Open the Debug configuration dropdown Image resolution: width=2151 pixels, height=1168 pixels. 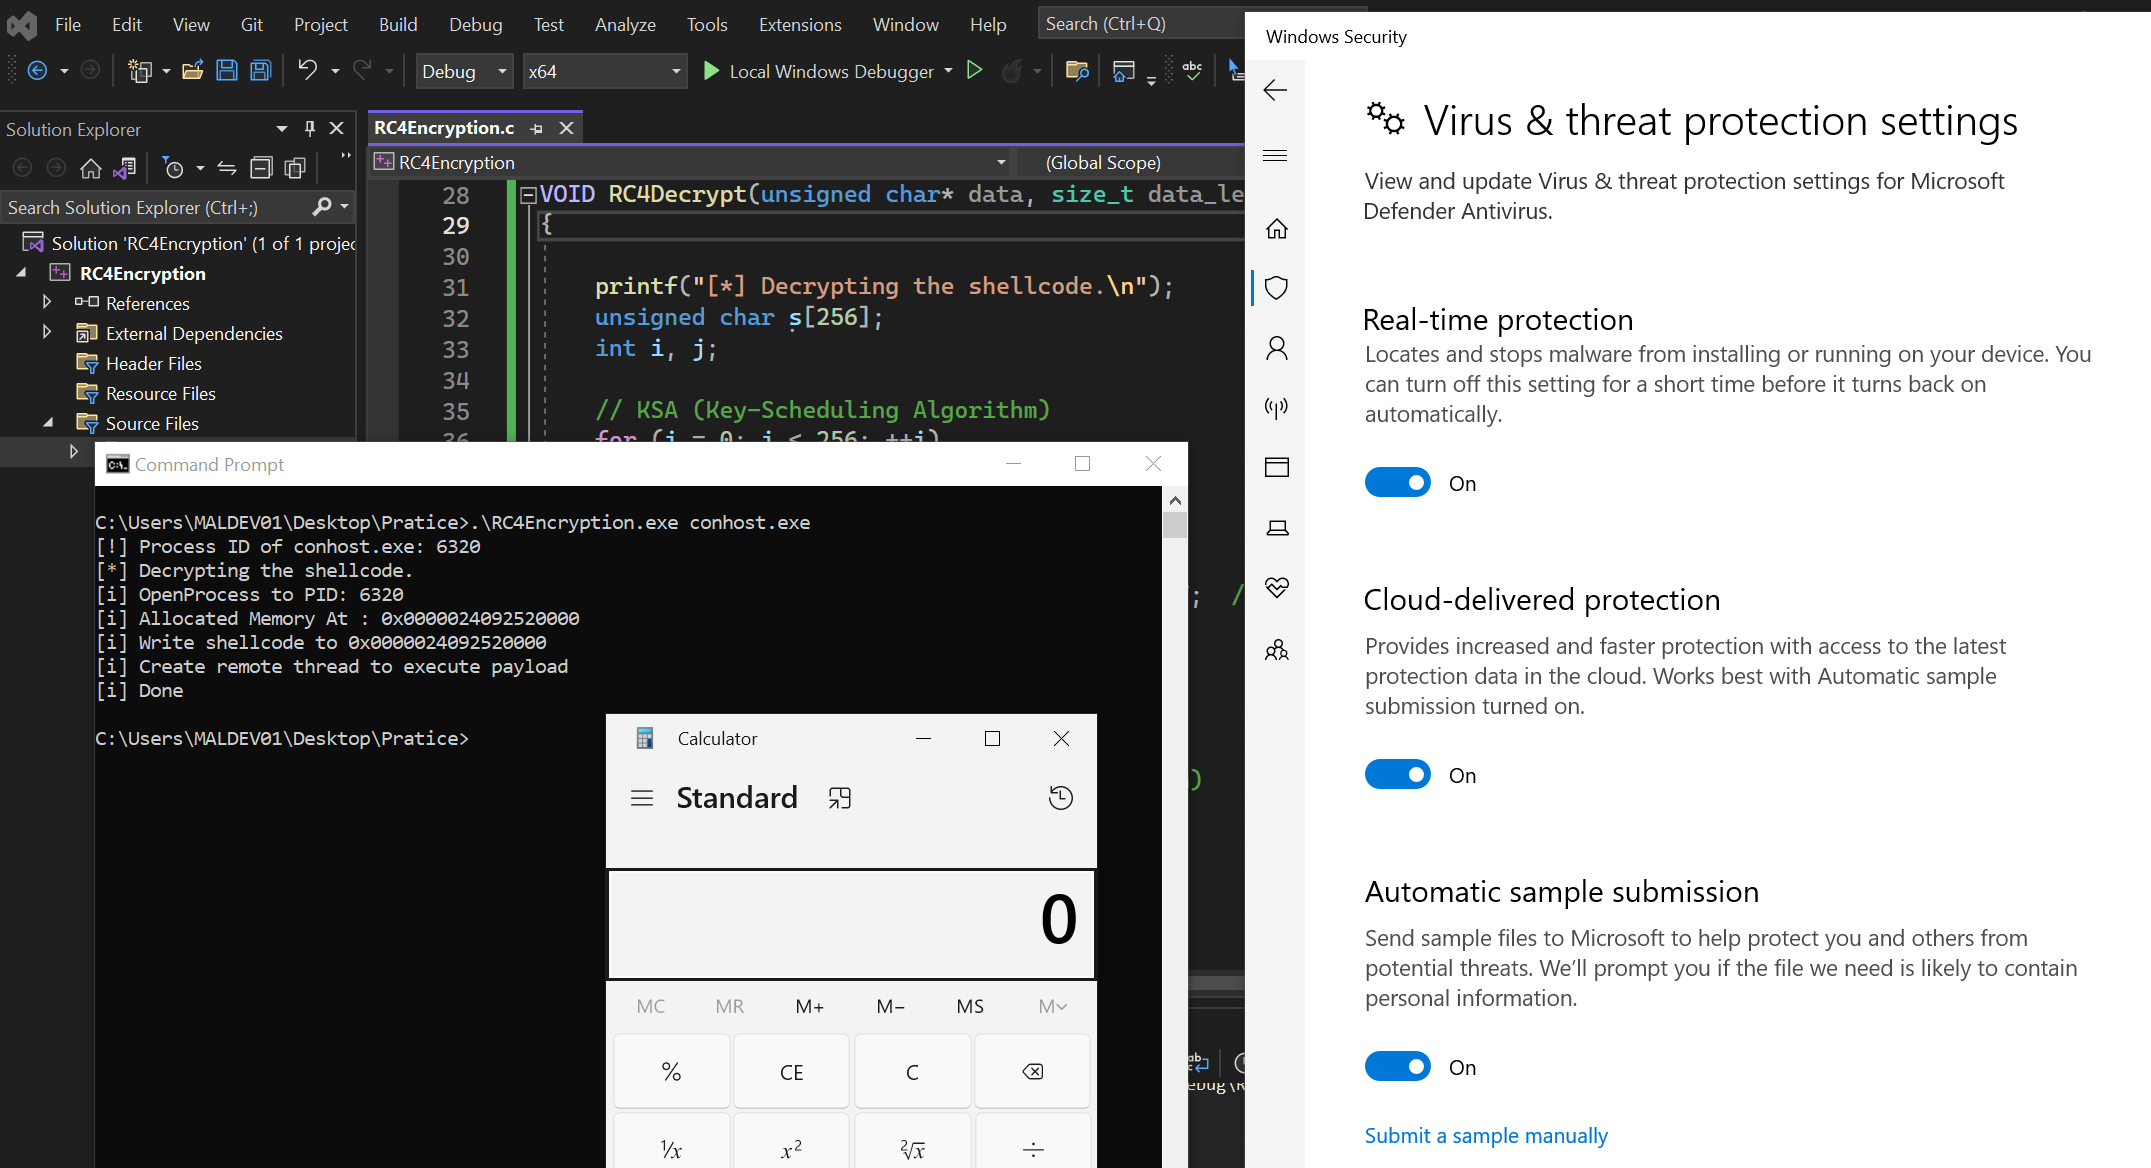click(464, 71)
